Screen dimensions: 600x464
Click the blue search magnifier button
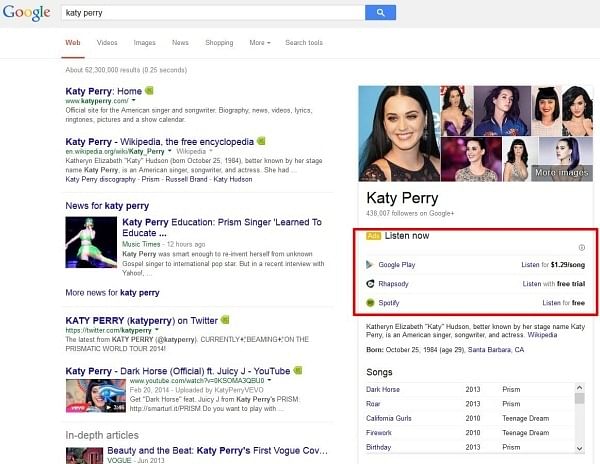(380, 13)
